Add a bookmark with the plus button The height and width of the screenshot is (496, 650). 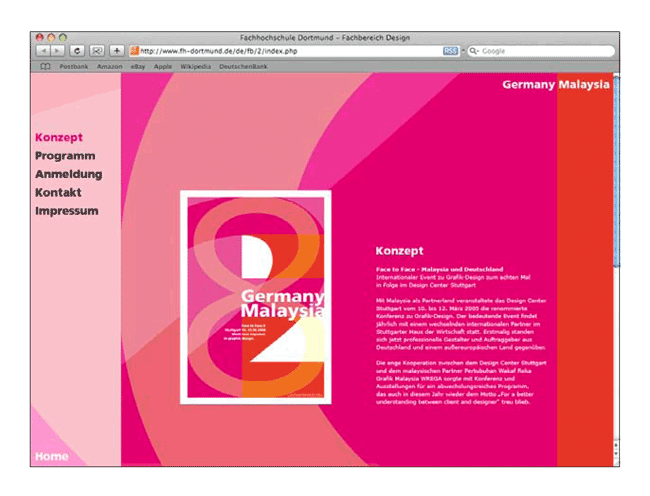tap(117, 51)
